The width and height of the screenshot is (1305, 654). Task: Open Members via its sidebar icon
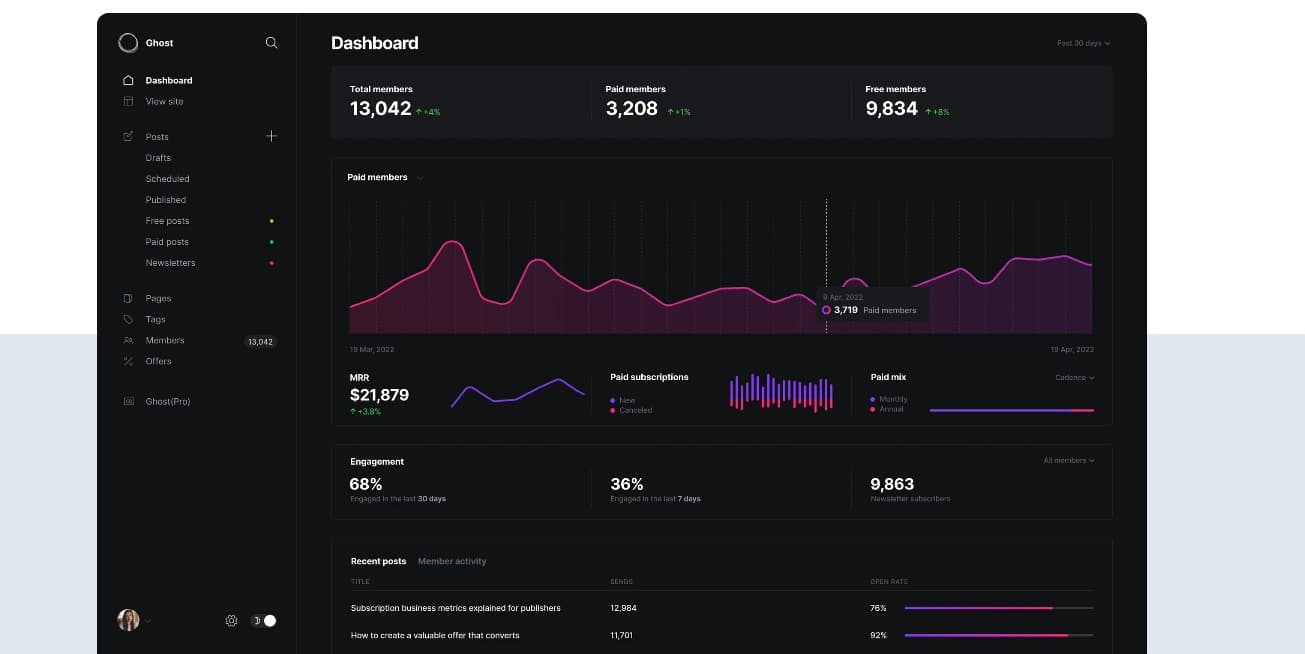[128, 340]
